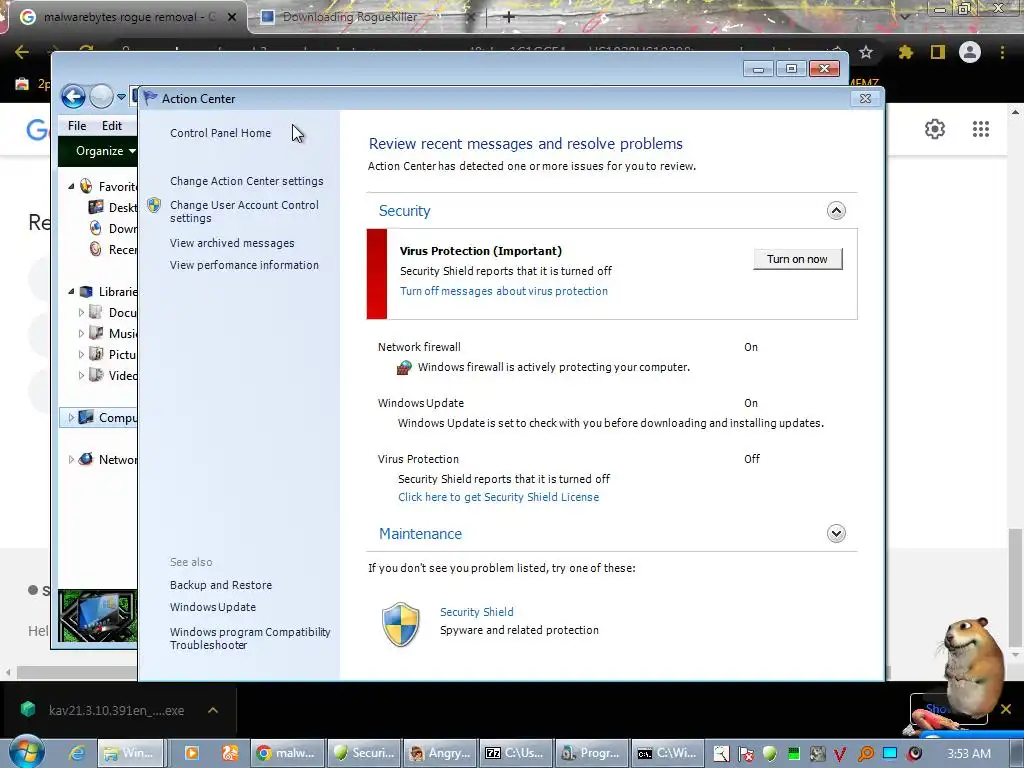This screenshot has width=1024, height=768.
Task: Click the green shield tray icon
Action: tap(770, 754)
